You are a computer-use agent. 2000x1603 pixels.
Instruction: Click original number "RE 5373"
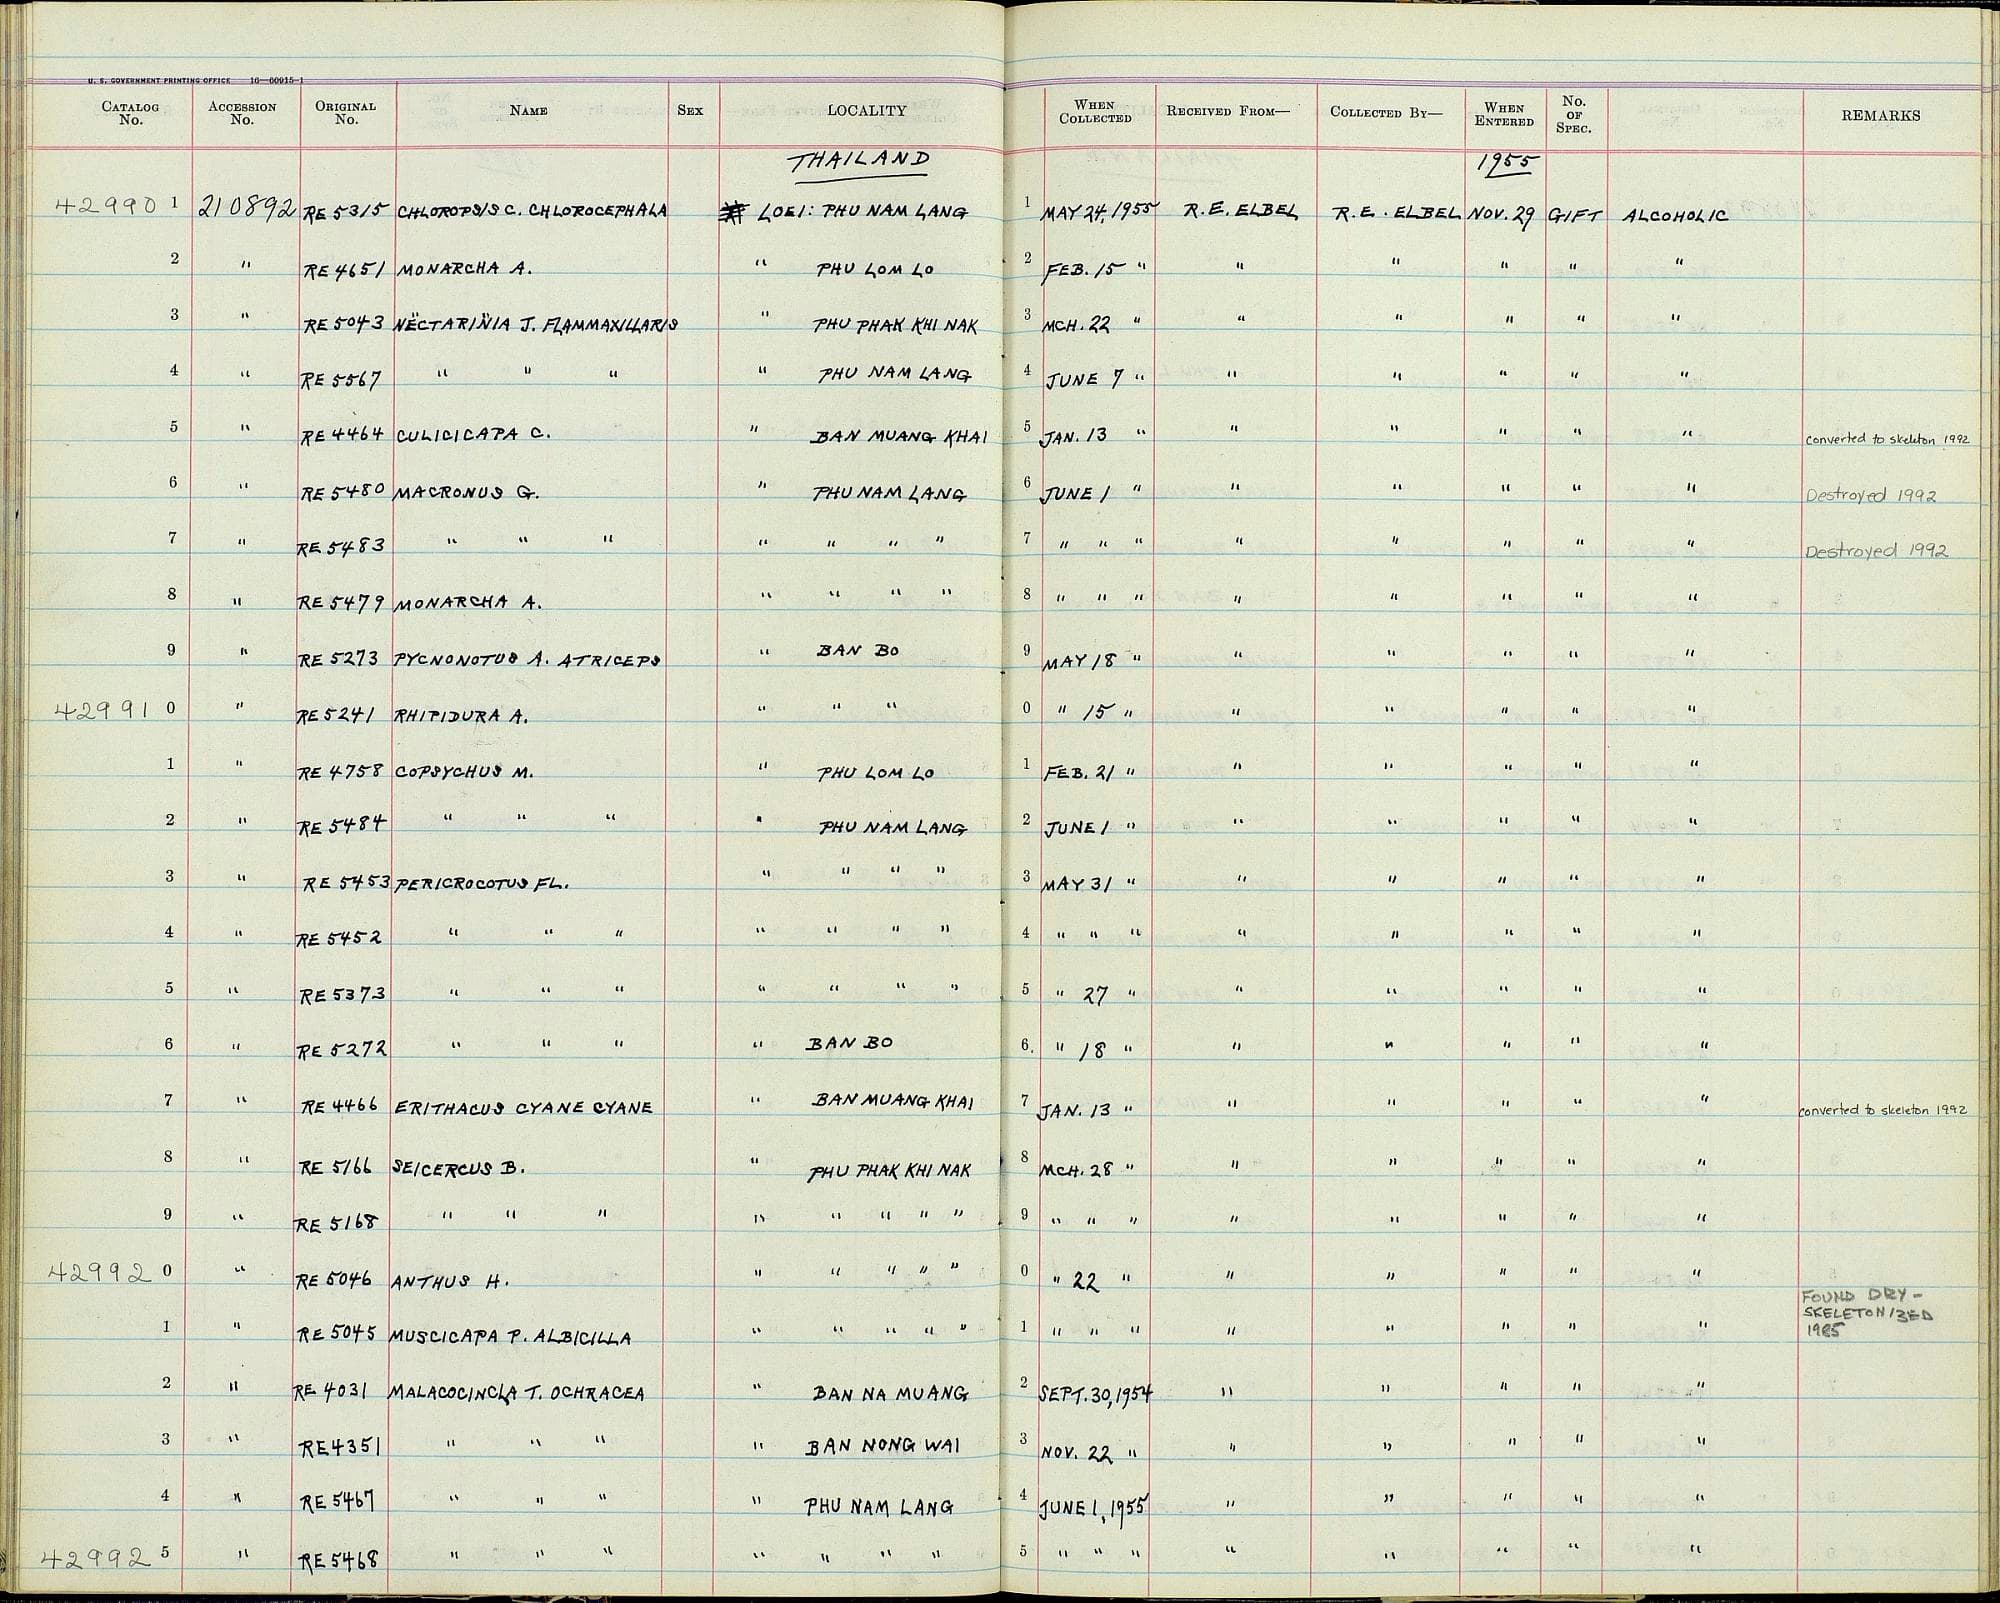coord(343,996)
